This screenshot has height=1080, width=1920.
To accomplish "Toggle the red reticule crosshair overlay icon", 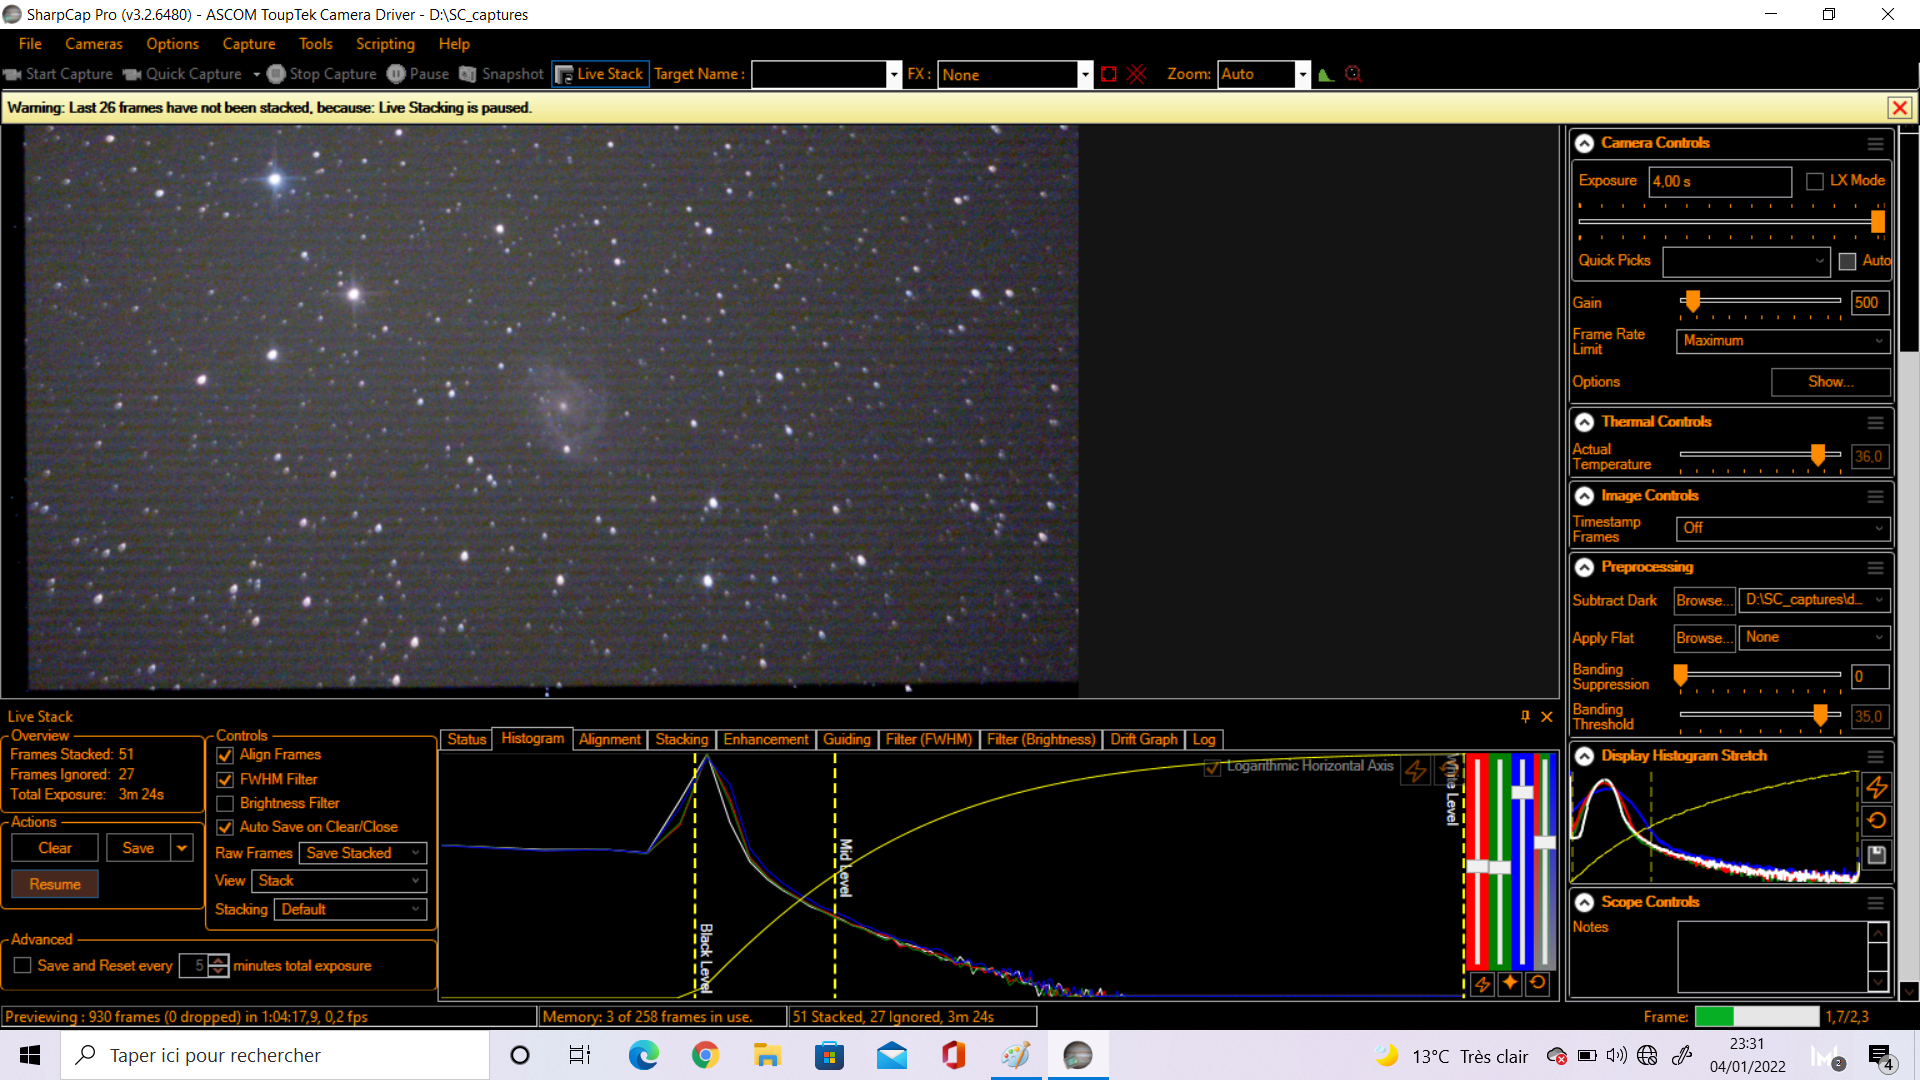I will pyautogui.click(x=1137, y=74).
